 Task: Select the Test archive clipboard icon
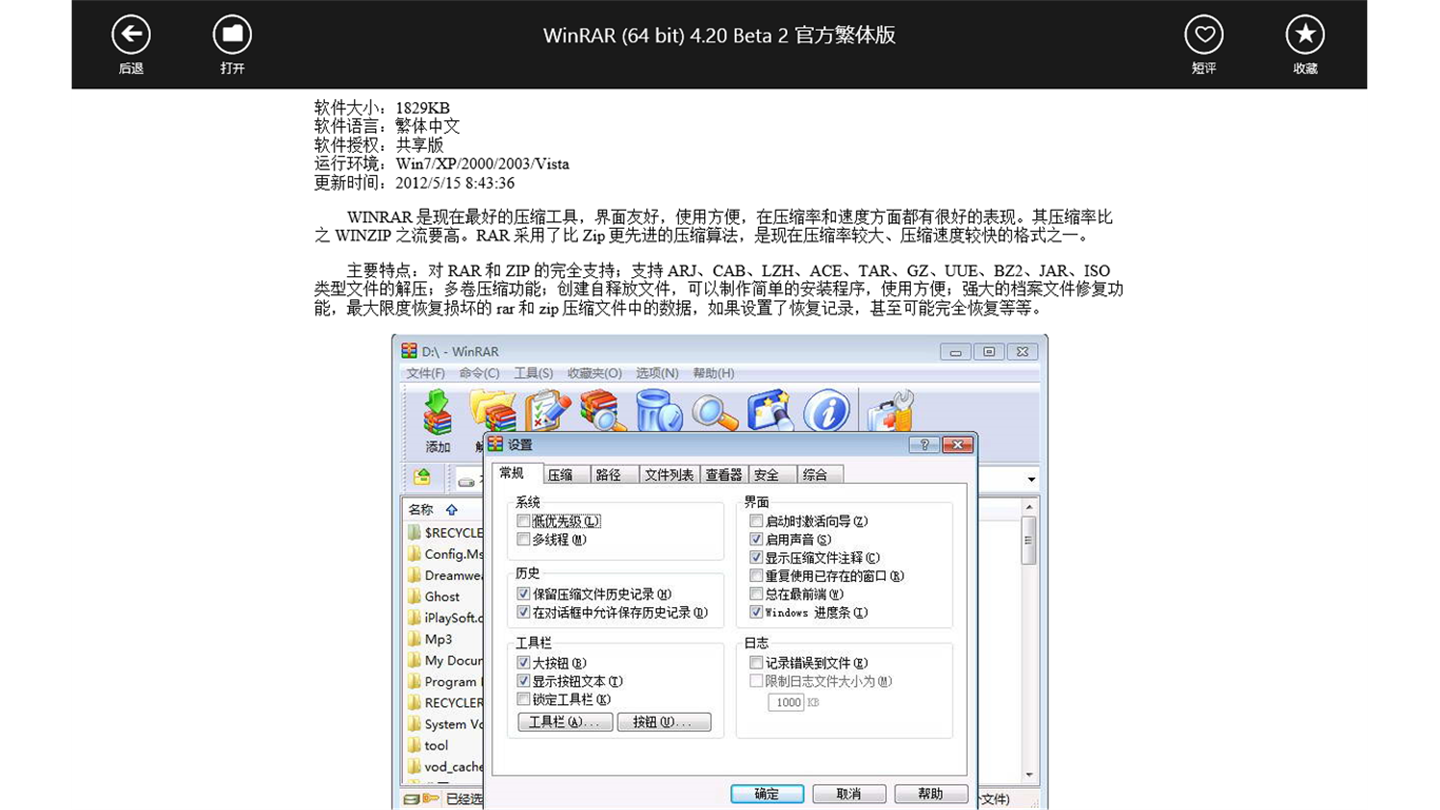click(x=547, y=412)
